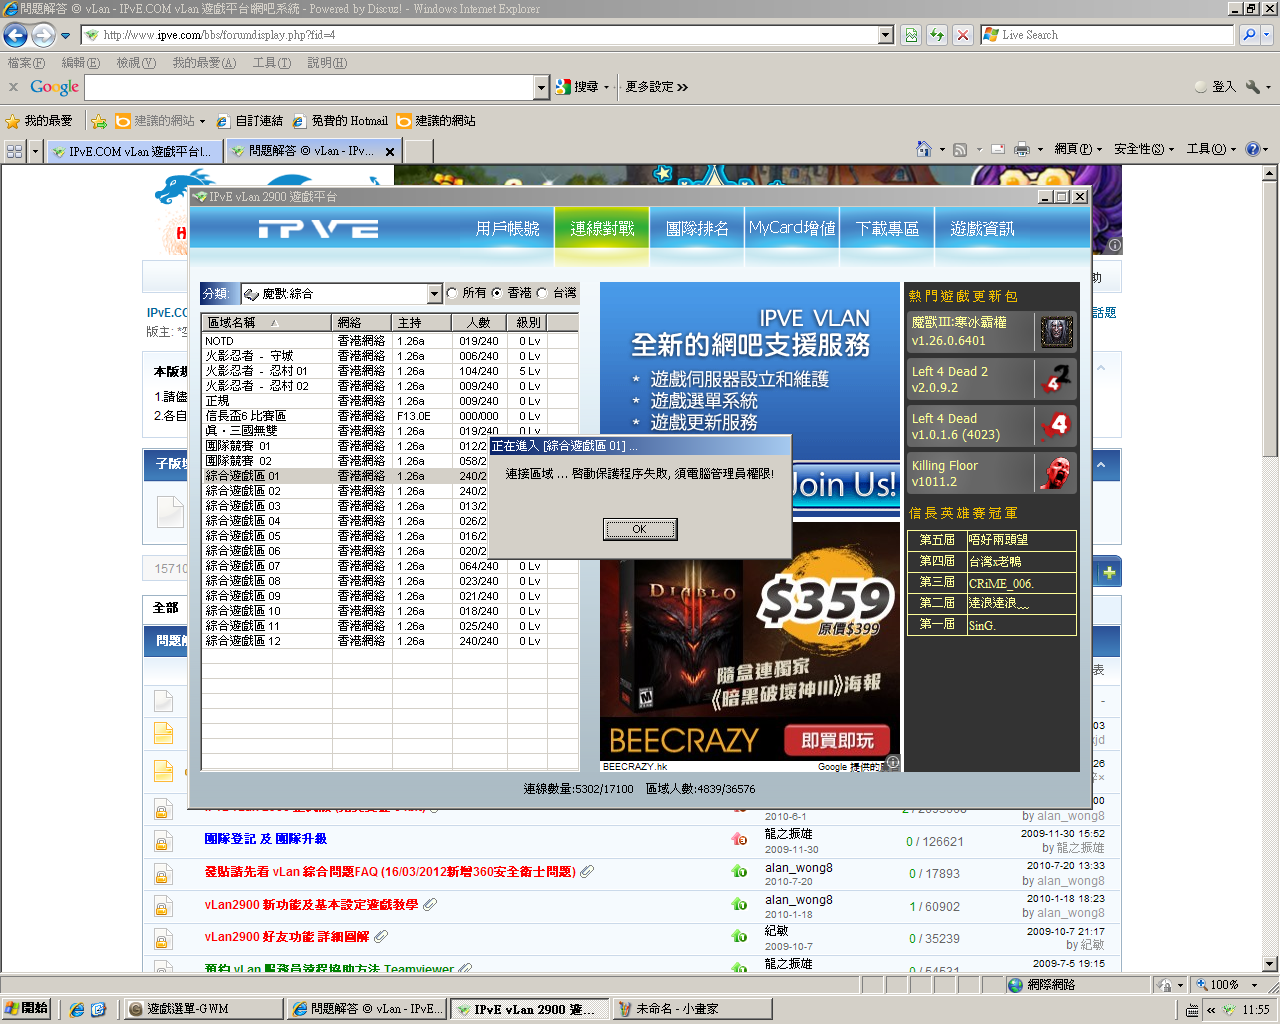Switch to the 團隊排名 tab in vLan
Image resolution: width=1280 pixels, height=1024 pixels.
tap(697, 229)
